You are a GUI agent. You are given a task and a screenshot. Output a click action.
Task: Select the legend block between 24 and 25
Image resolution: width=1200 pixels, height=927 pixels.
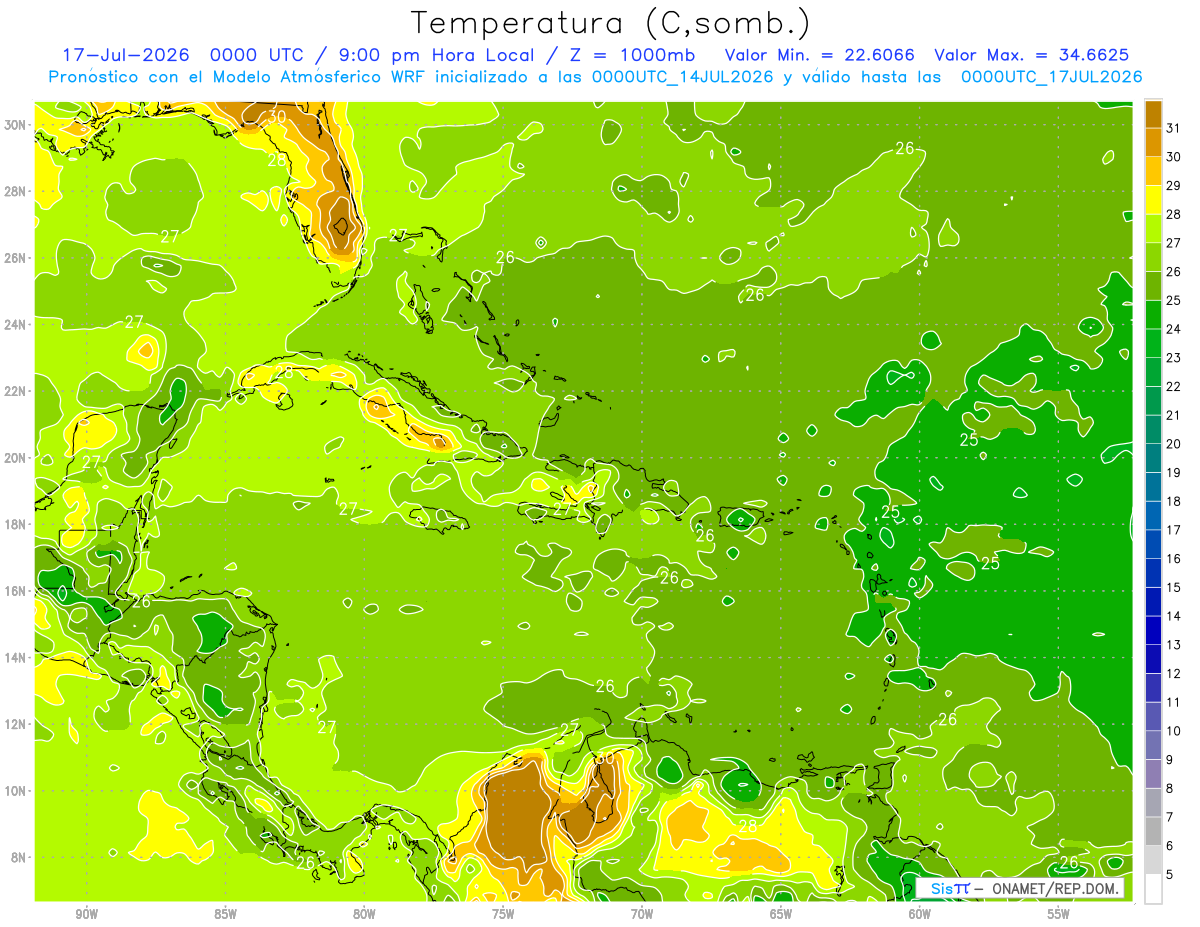1153,315
